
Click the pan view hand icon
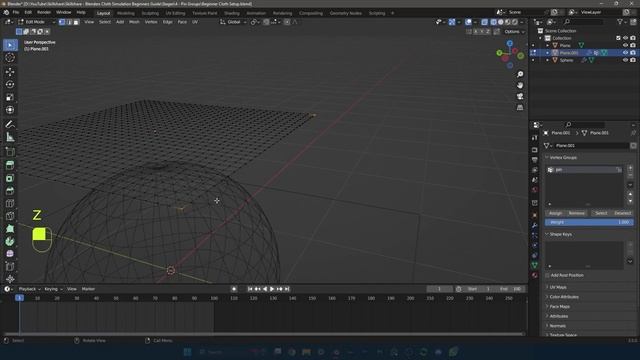[520, 85]
